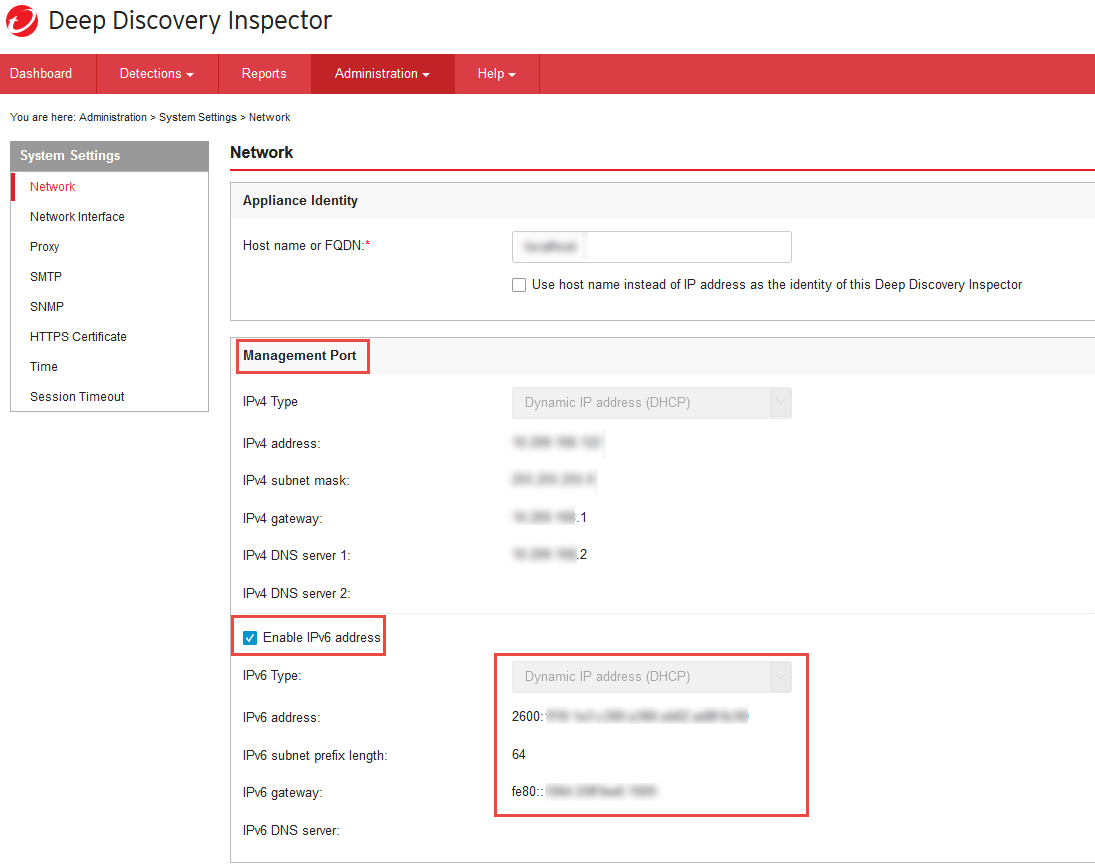Go to Session Timeout settings

pyautogui.click(x=77, y=397)
